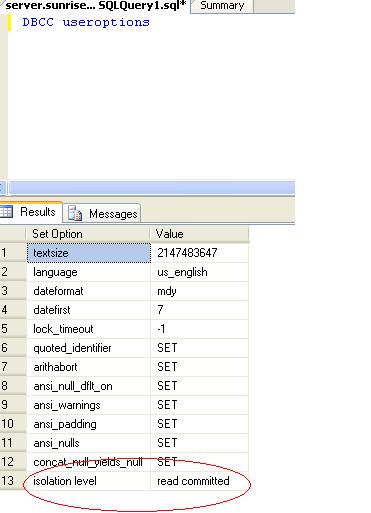This screenshot has width=371, height=513.
Task: Open the Messages tab
Action: coord(102,213)
